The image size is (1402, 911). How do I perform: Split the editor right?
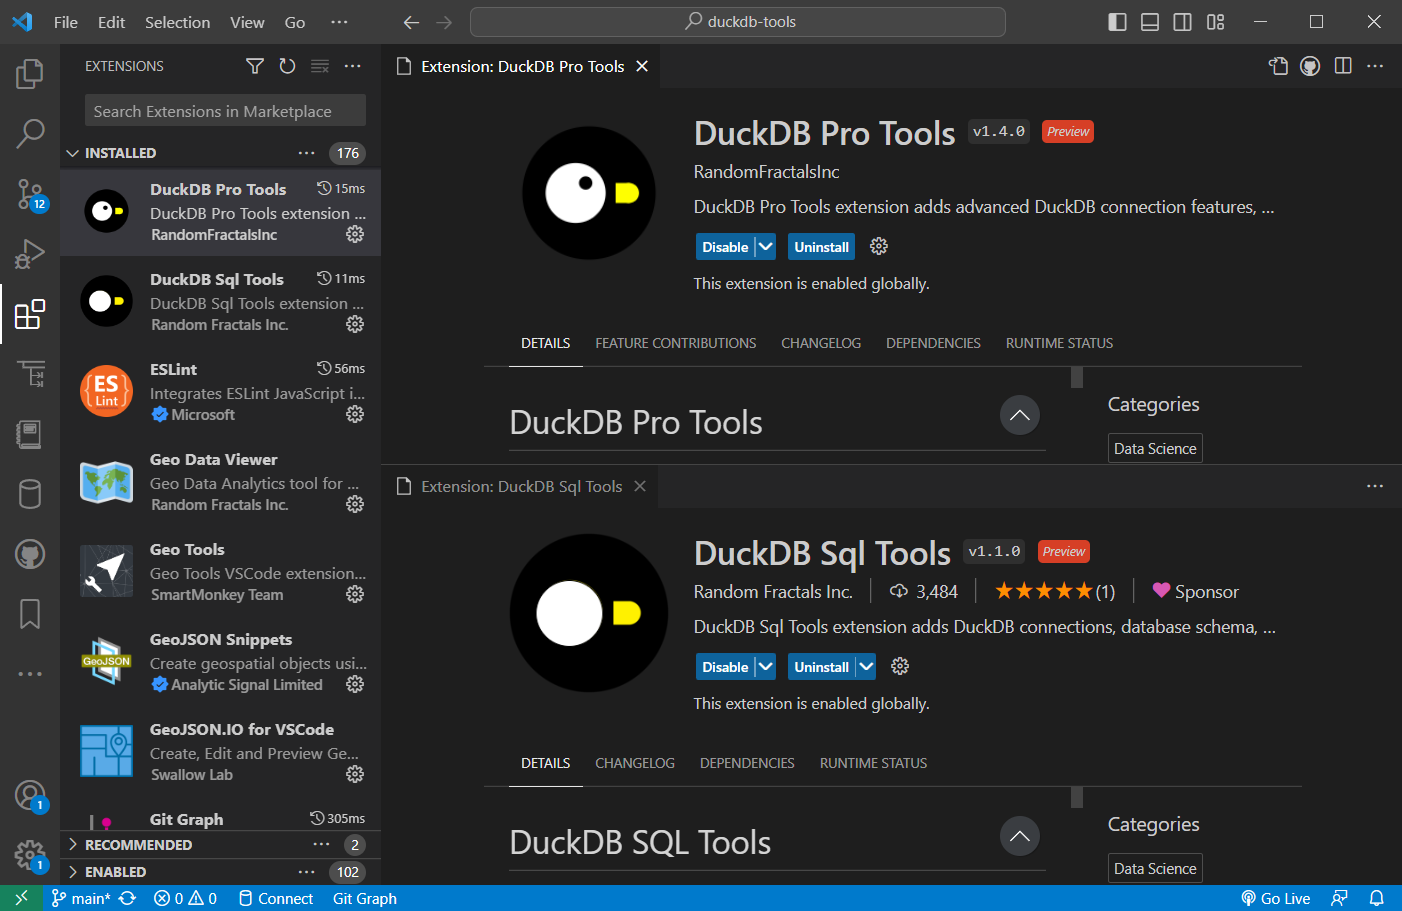pos(1343,66)
